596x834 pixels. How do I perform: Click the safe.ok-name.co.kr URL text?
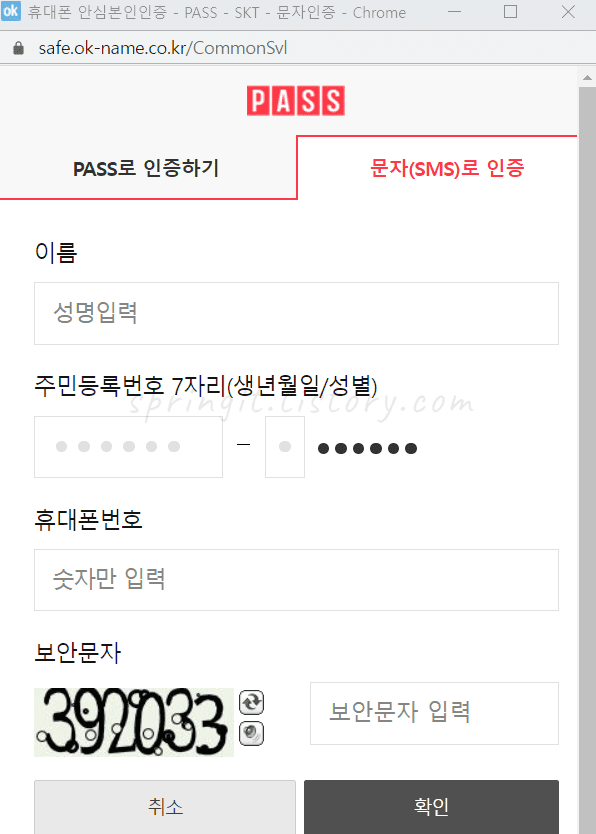click(x=162, y=48)
